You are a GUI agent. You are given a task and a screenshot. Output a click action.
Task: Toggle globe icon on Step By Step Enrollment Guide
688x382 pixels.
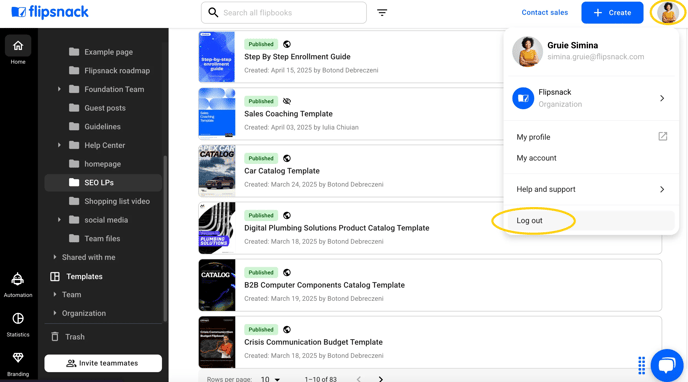(x=287, y=44)
